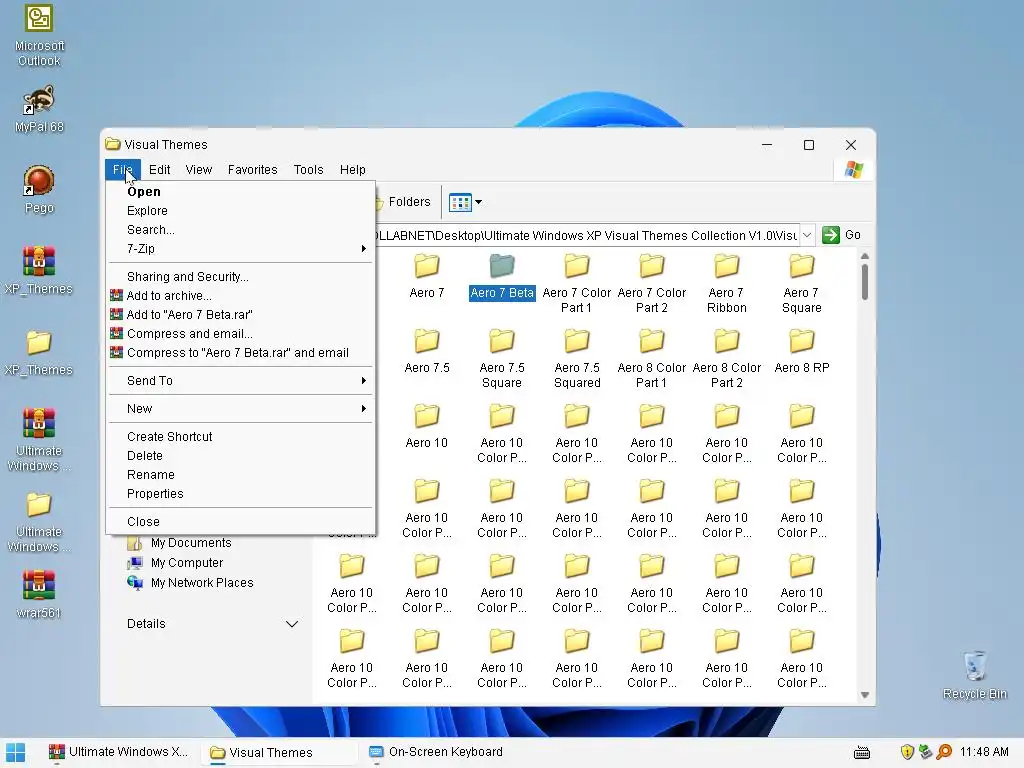The height and width of the screenshot is (768, 1024).
Task: Open the Microsoft Outlook desktop icon
Action: tap(39, 36)
